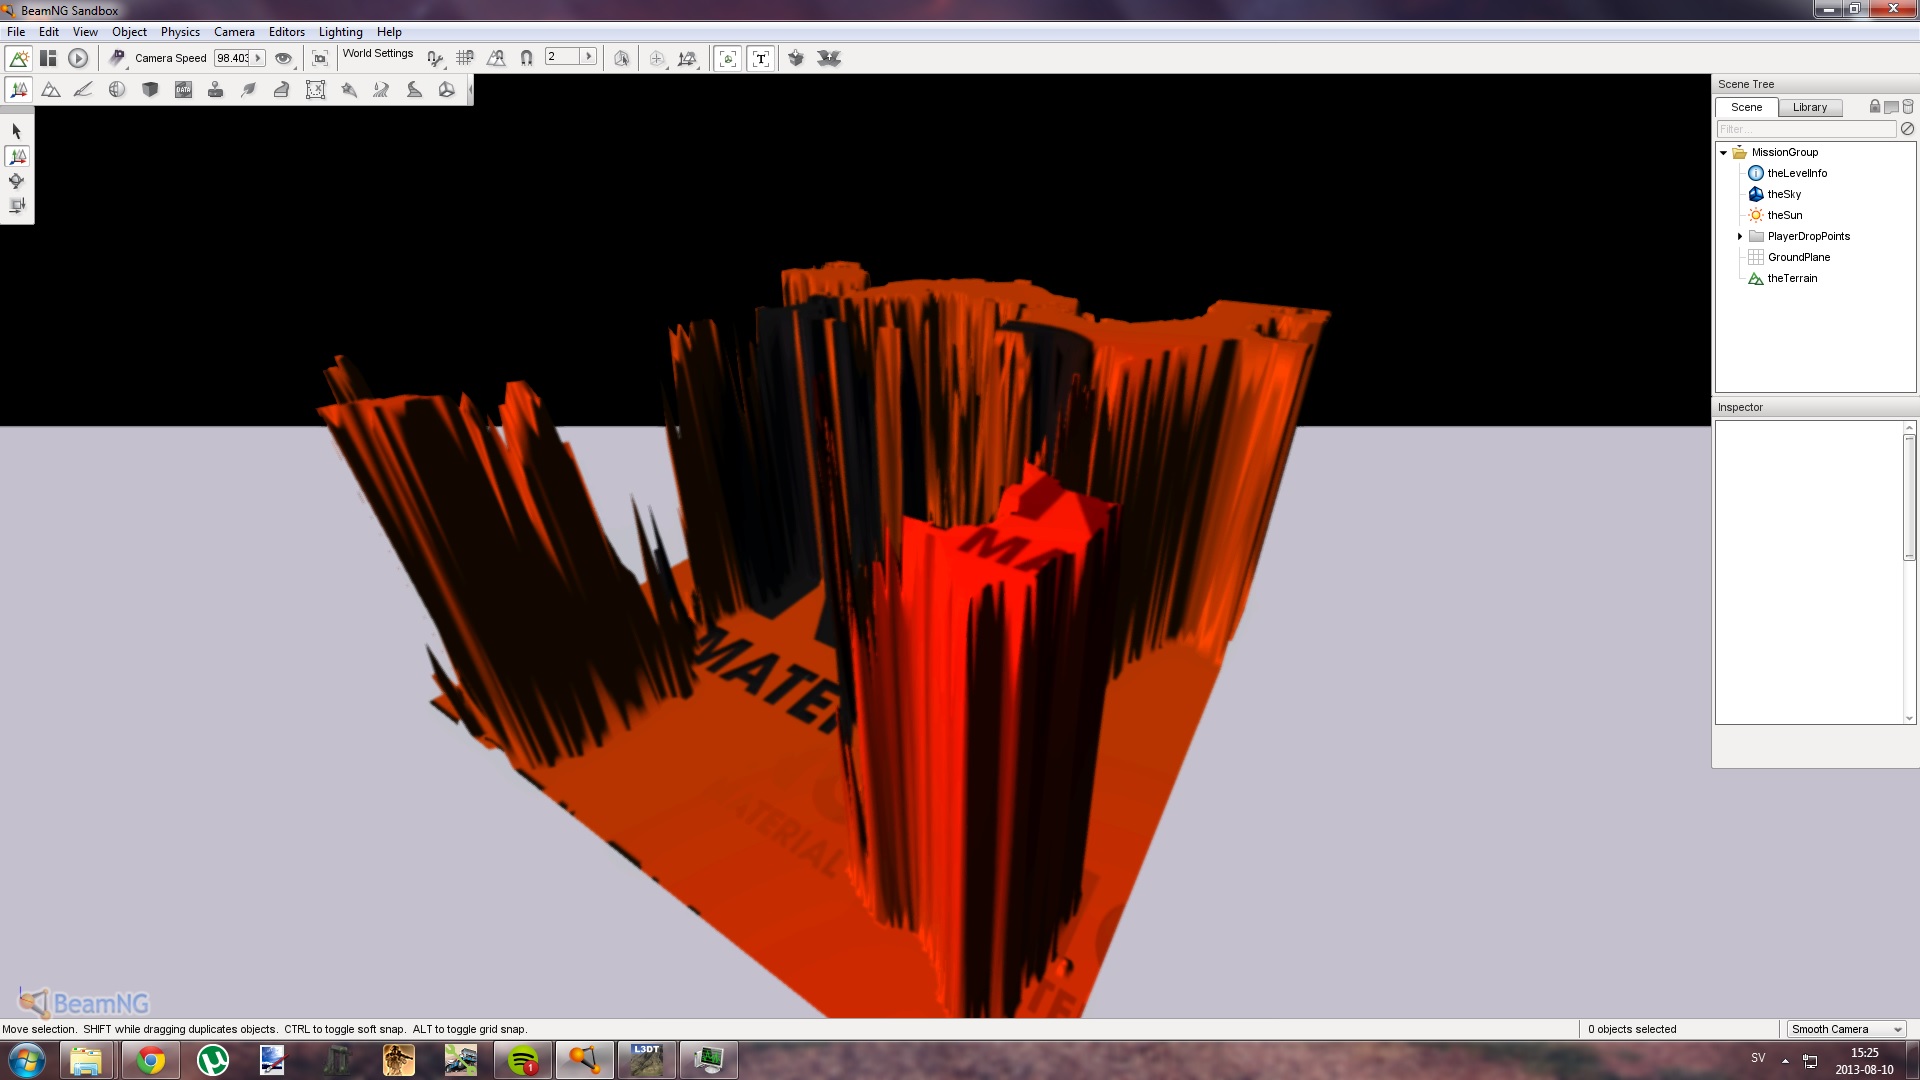Open Camera Speed value arrow

(258, 58)
